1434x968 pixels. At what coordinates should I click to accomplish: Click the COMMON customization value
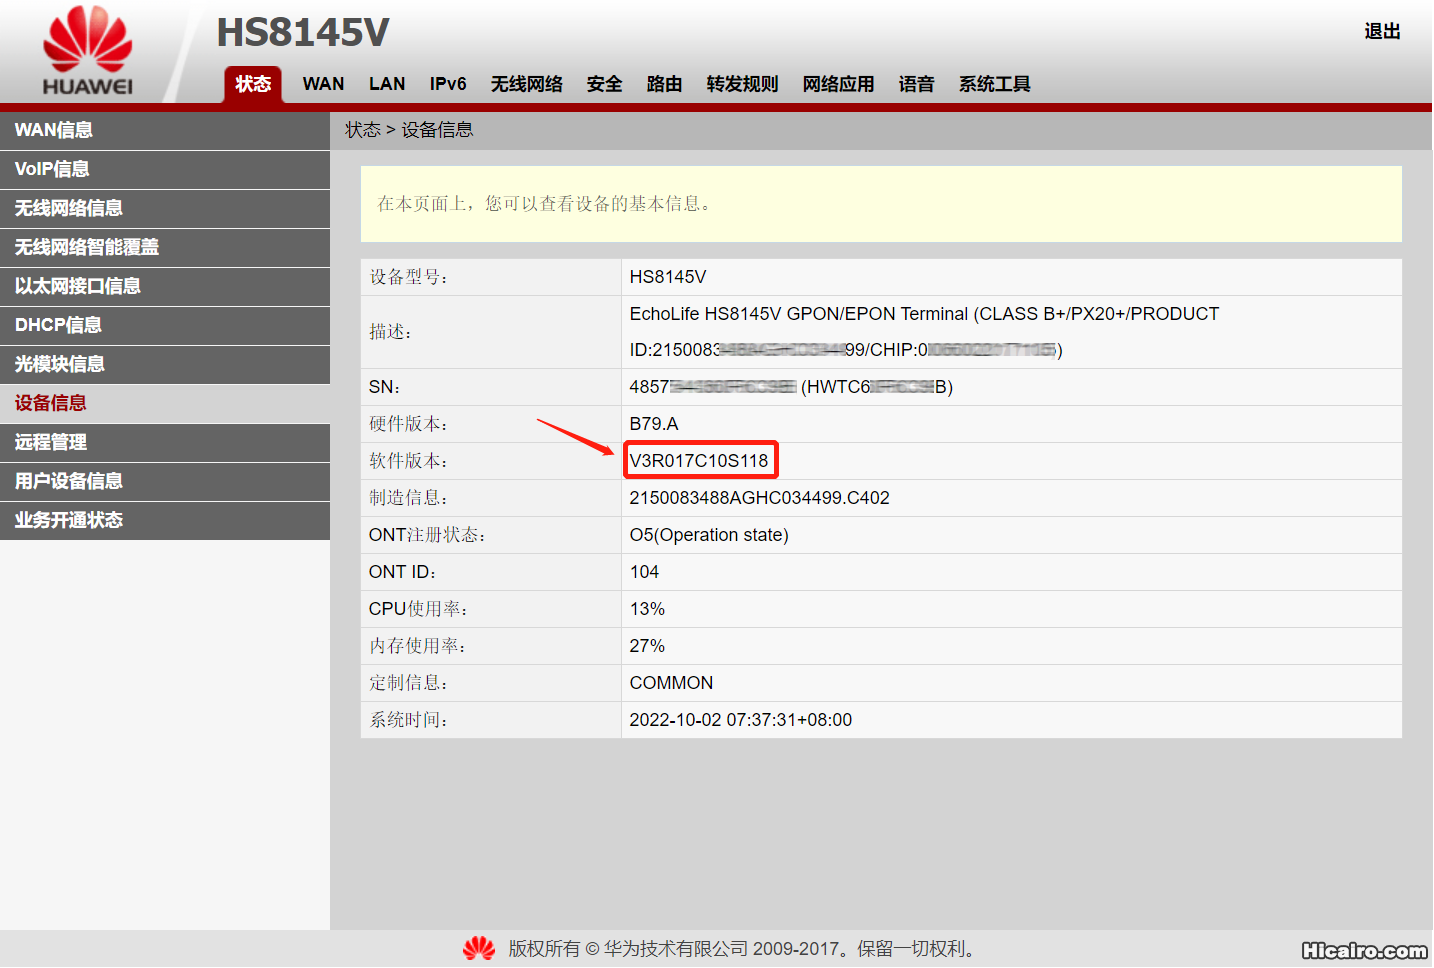671,683
